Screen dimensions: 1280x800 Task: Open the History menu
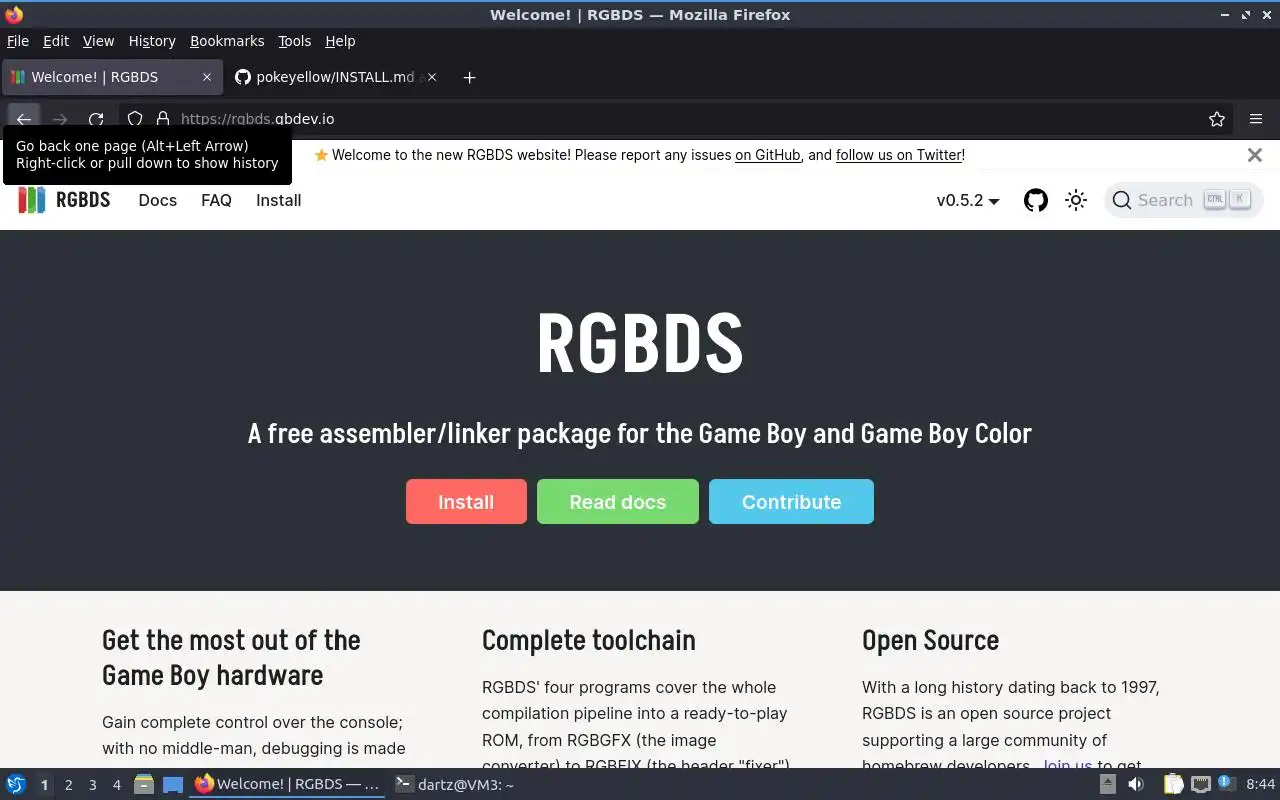tap(152, 41)
